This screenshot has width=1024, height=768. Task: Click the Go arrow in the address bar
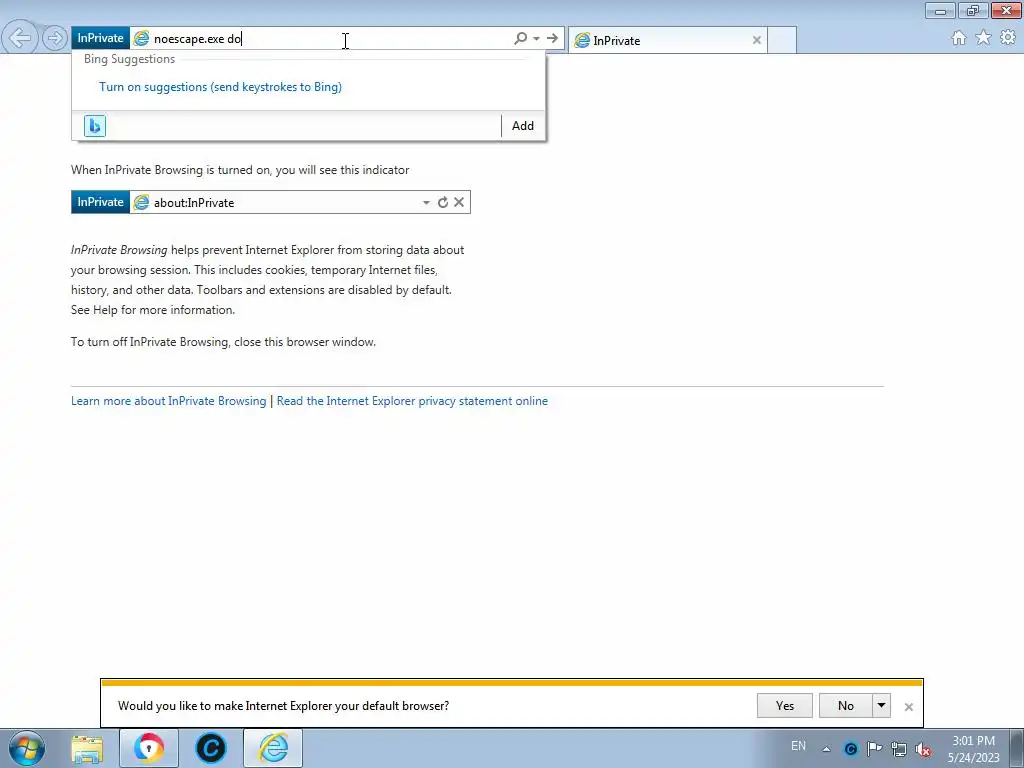click(552, 39)
